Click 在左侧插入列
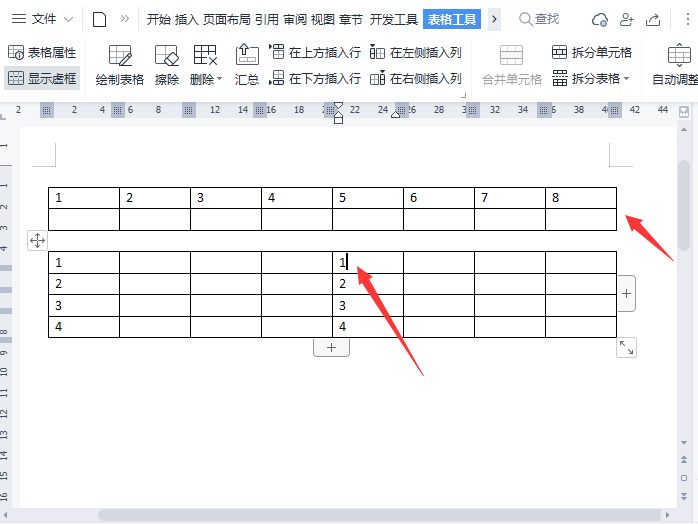 (x=416, y=53)
